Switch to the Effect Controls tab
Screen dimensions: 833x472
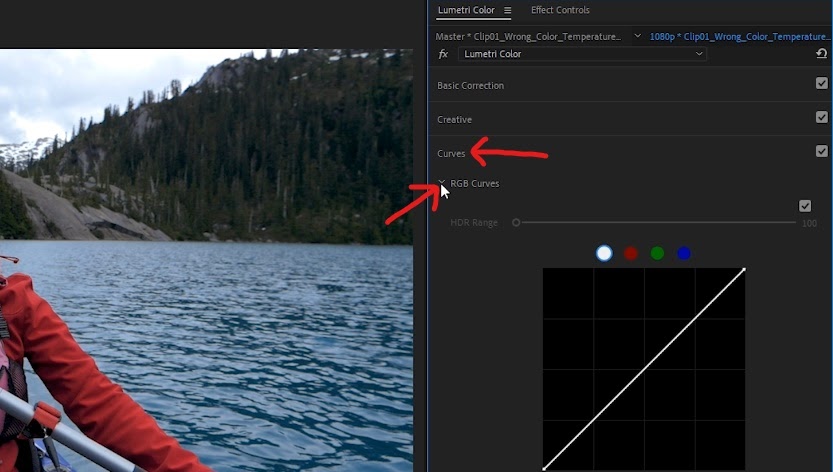tap(560, 10)
